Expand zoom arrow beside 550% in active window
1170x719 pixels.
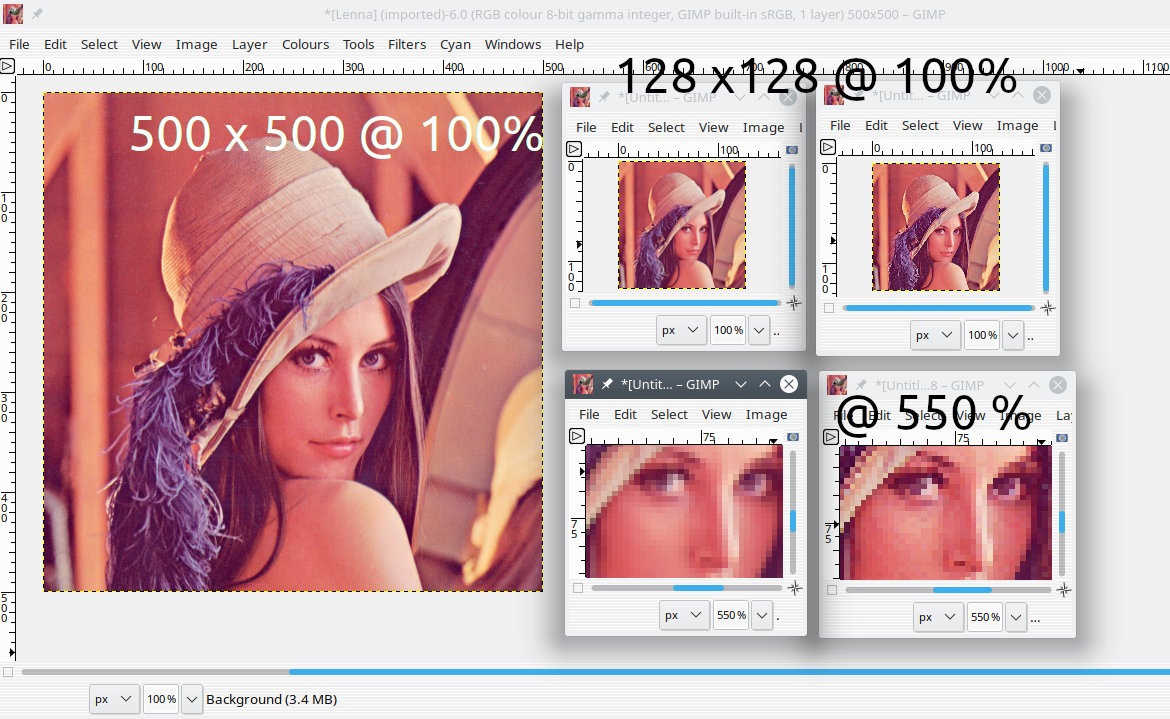(762, 615)
